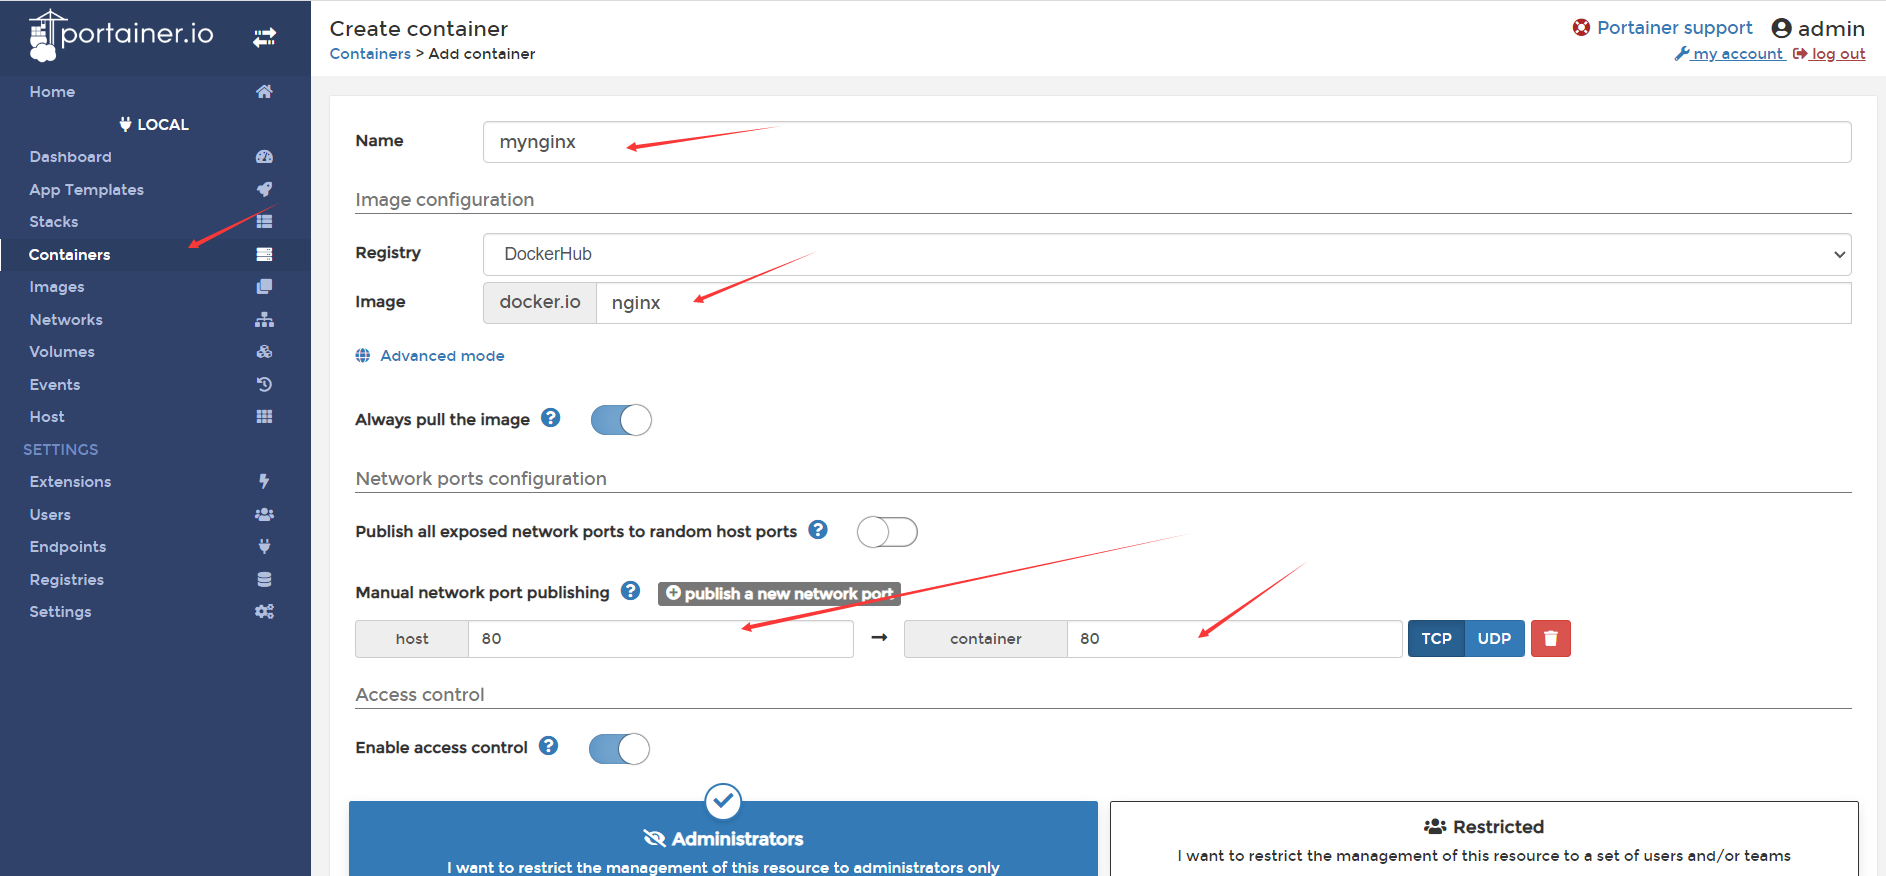Viewport: 1886px width, 876px height.
Task: Click the Stacks list icon
Action: 264,222
